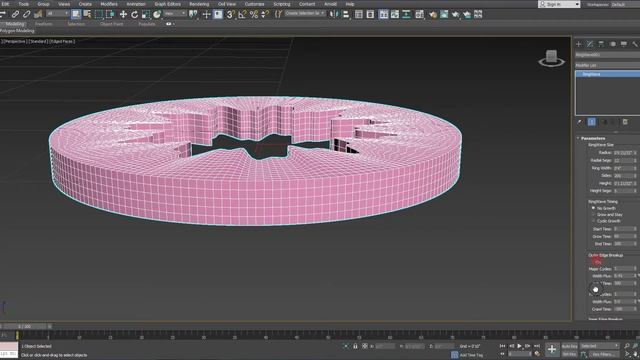The image size is (640, 360).
Task: Open Display tab in command panel
Action: click(x=624, y=44)
